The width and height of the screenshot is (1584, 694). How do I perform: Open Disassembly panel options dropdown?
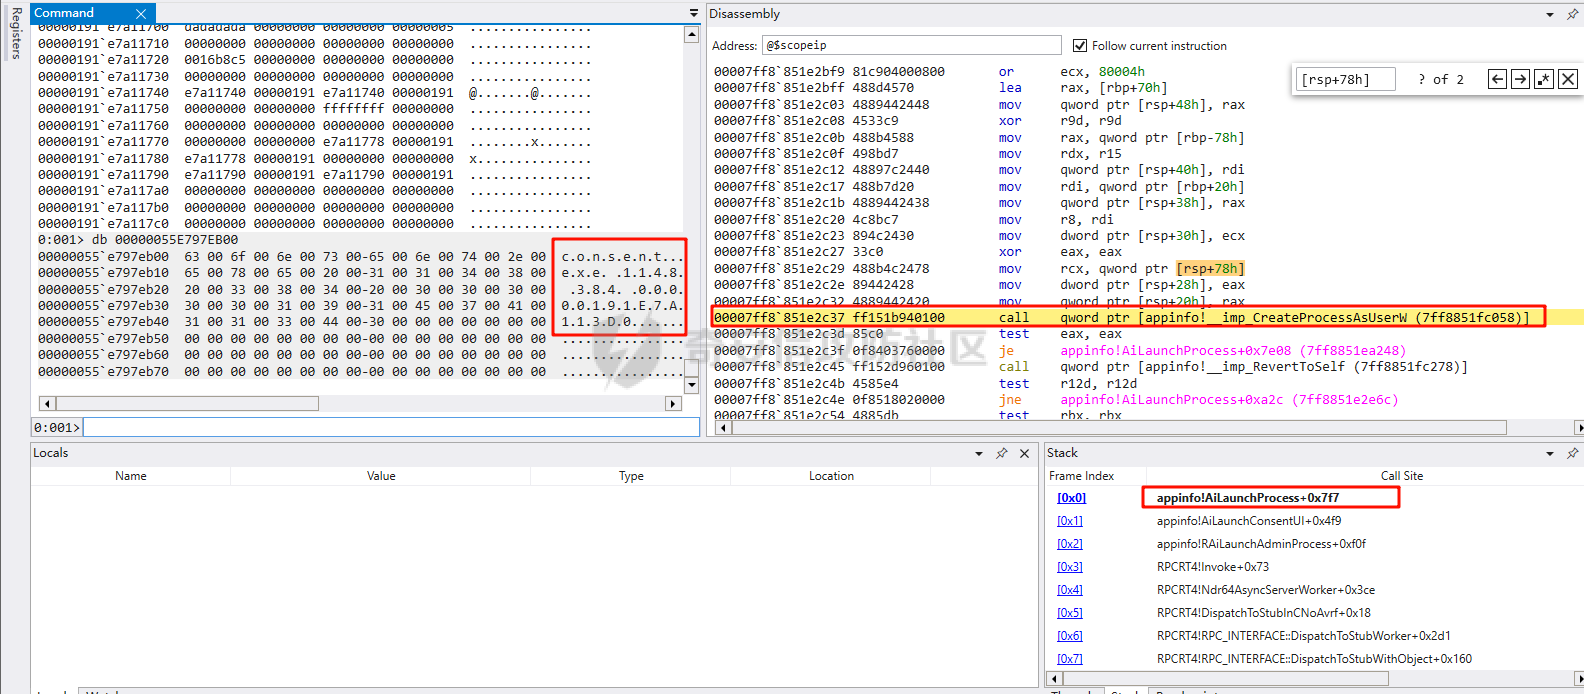[1550, 14]
